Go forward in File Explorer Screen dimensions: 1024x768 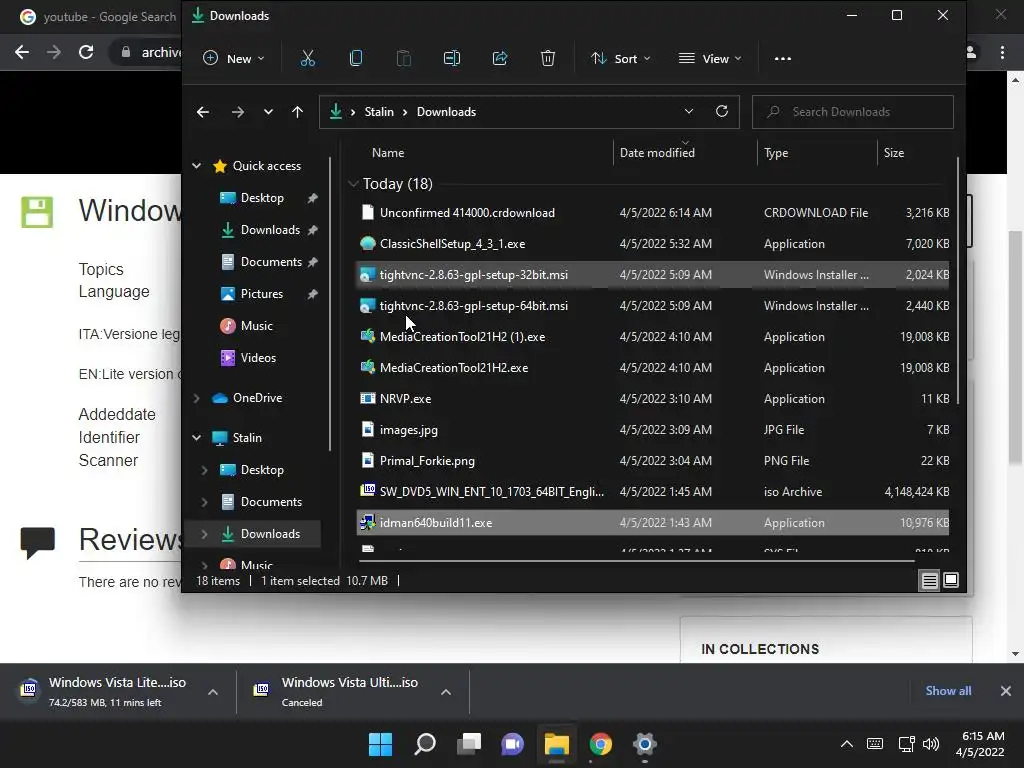tap(238, 112)
